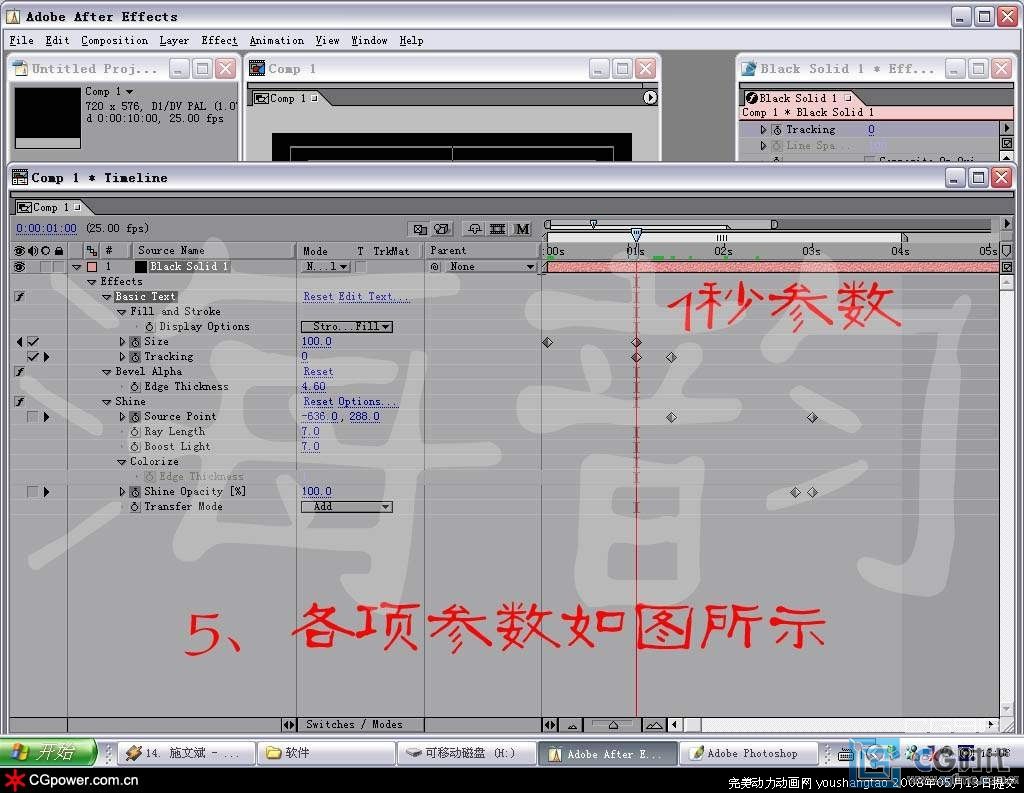
Task: Click the Hide Shy Layers button
Action: pyautogui.click(x=475, y=229)
